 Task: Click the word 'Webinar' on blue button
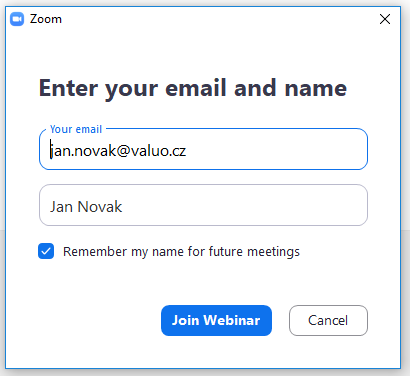232,320
